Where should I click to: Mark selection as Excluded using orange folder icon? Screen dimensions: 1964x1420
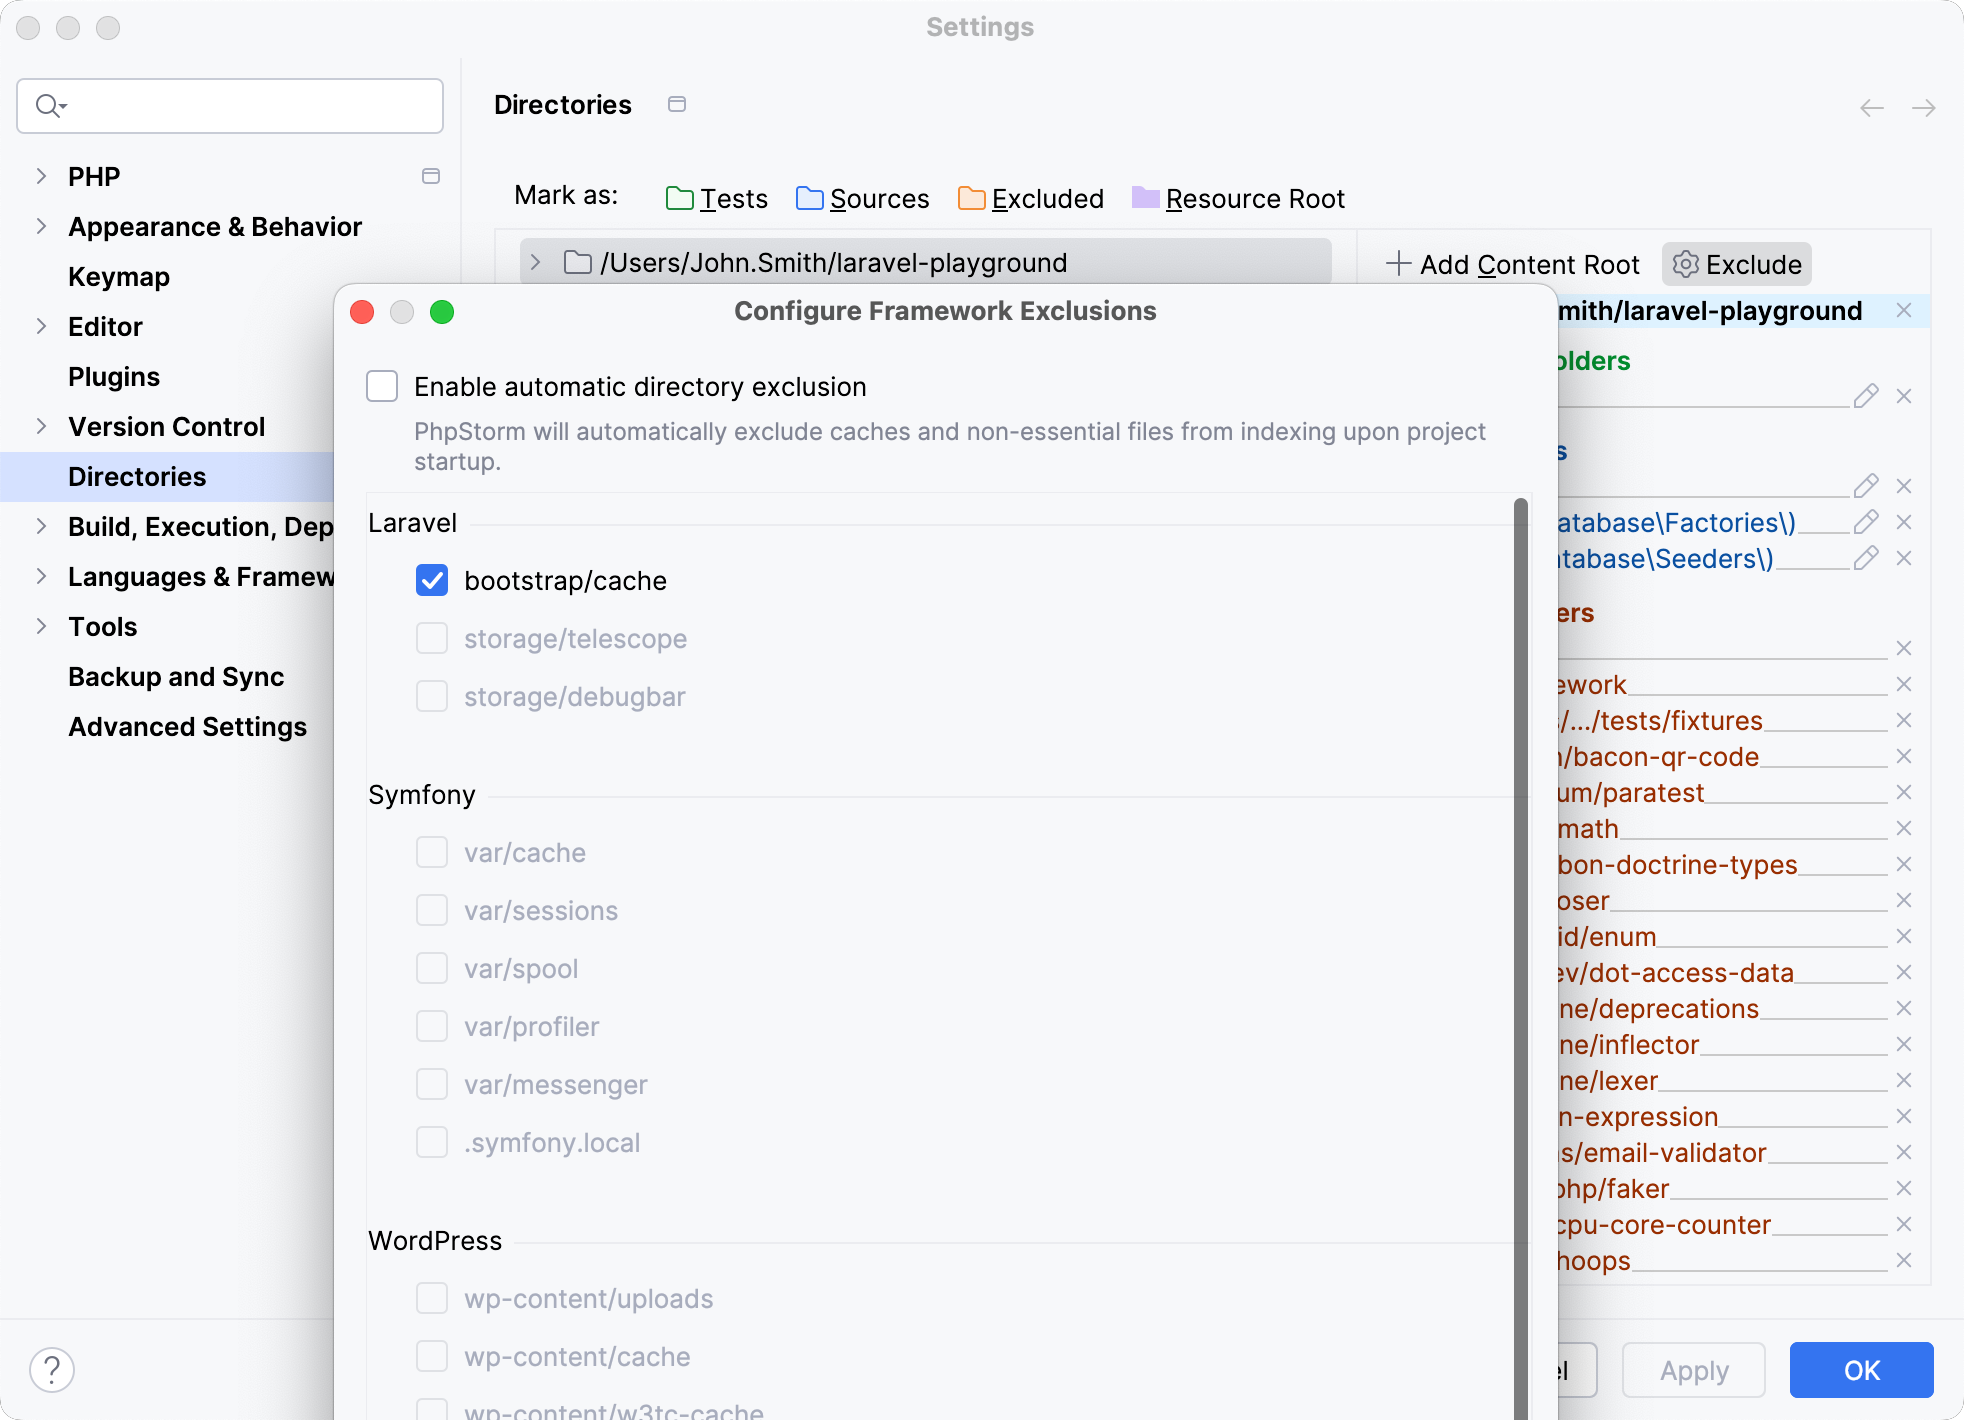tap(970, 198)
